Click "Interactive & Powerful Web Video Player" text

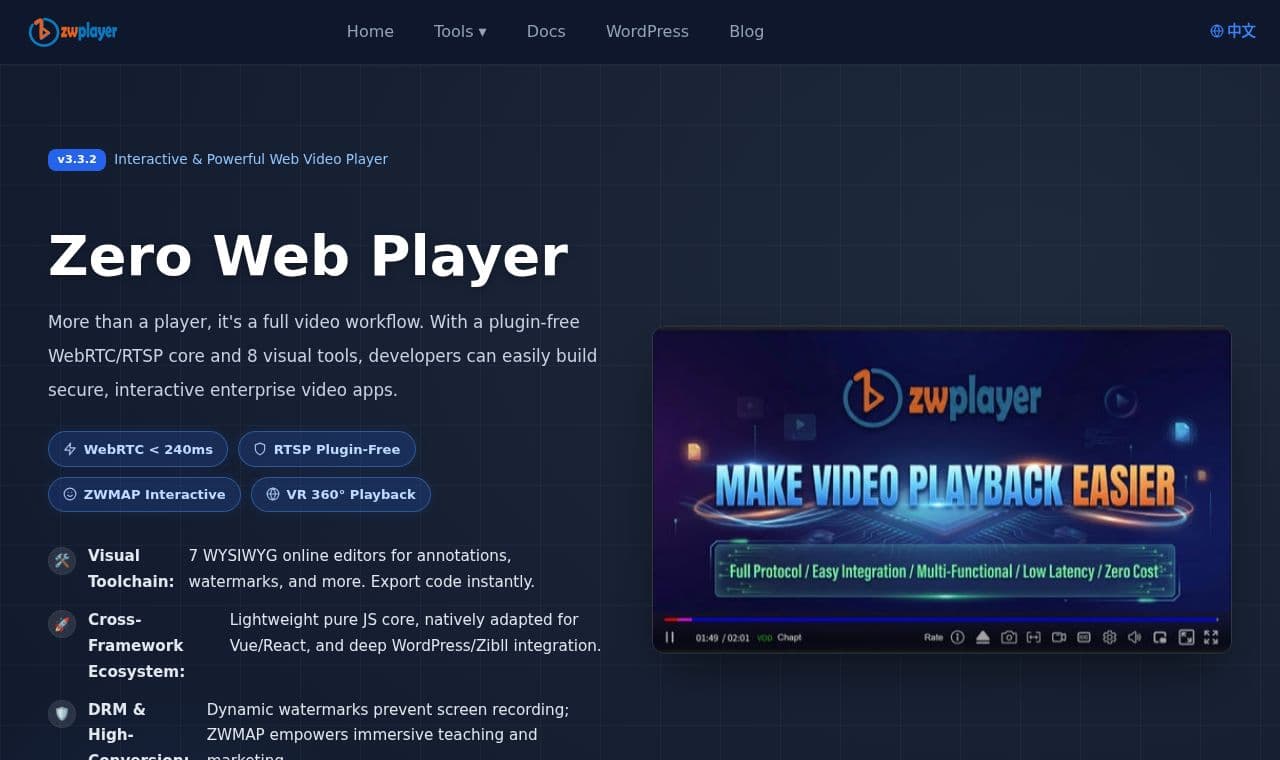tap(251, 159)
